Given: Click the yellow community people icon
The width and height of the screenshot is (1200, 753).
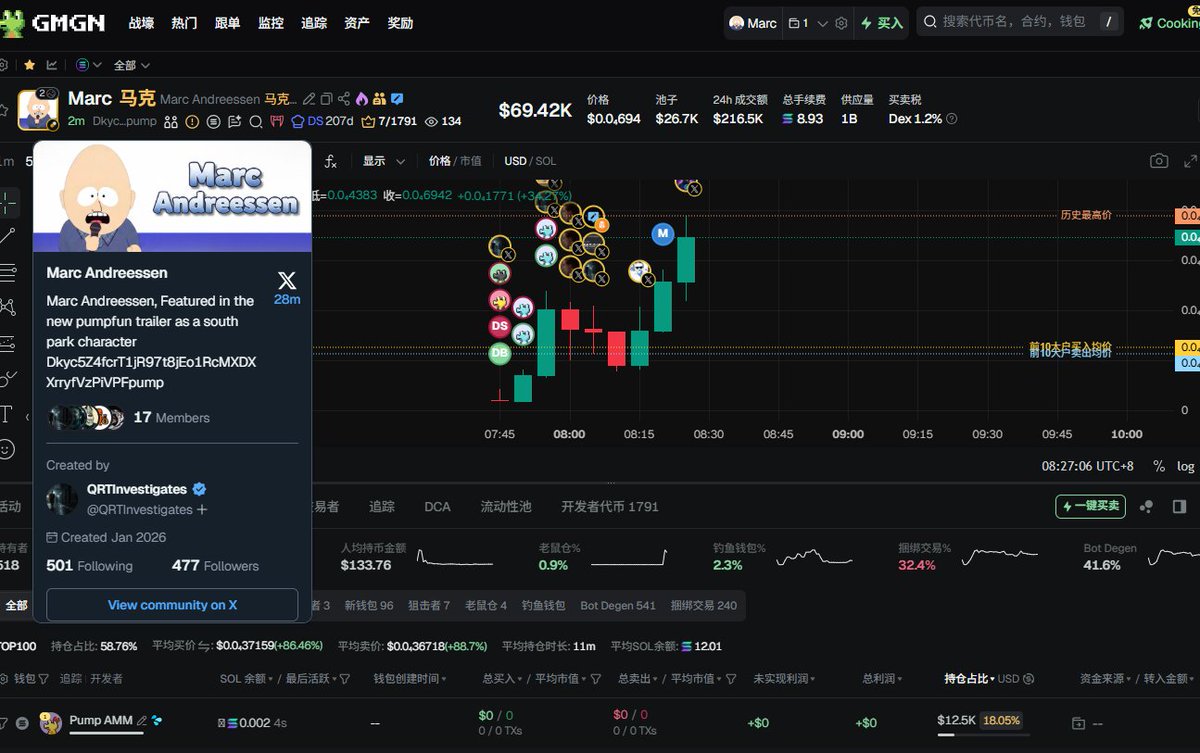Looking at the screenshot, I should click(379, 99).
